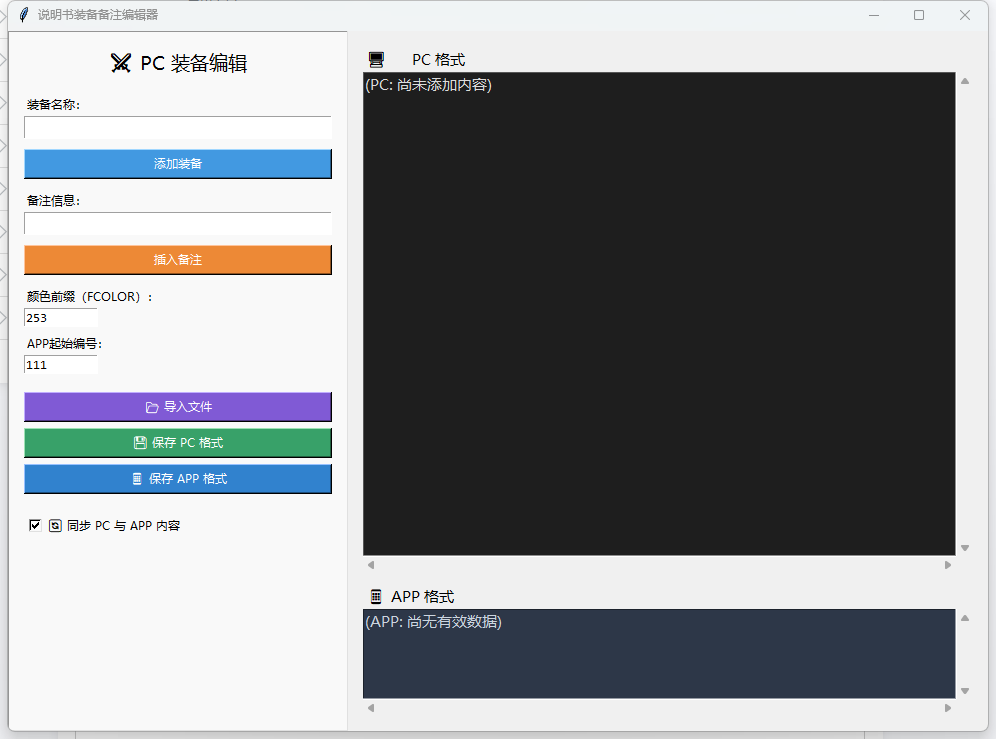Click the phone icon next to APP 格式
This screenshot has width=996, height=739.
pyautogui.click(x=376, y=597)
